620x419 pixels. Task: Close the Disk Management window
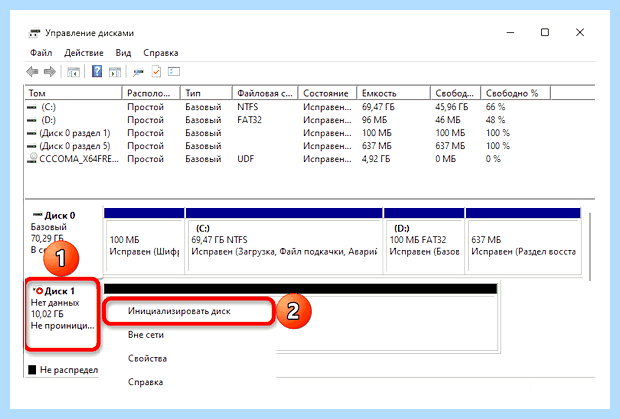pyautogui.click(x=580, y=32)
